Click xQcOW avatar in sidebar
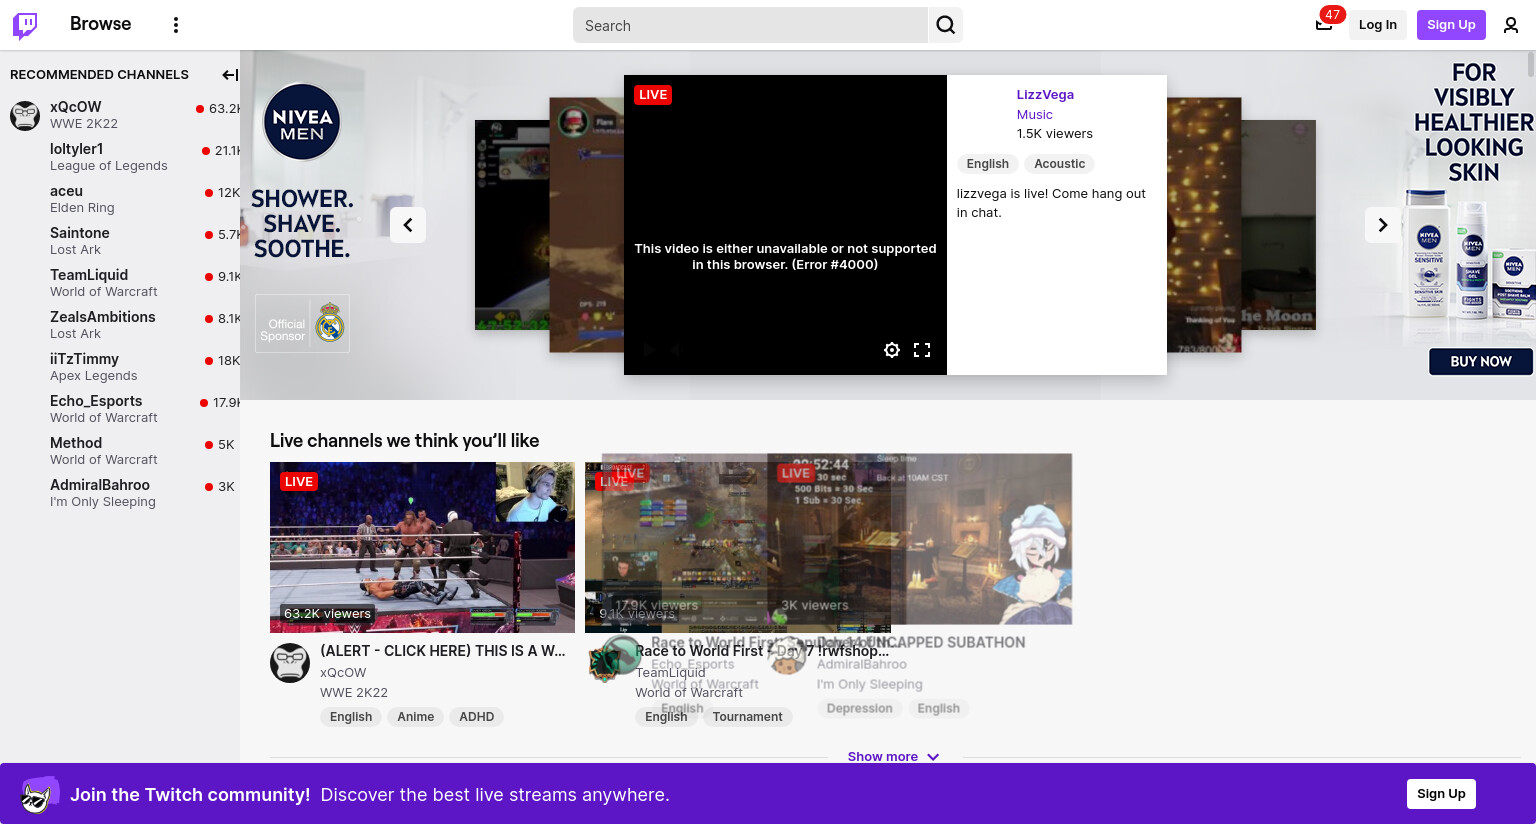The height and width of the screenshot is (824, 1536). point(25,115)
